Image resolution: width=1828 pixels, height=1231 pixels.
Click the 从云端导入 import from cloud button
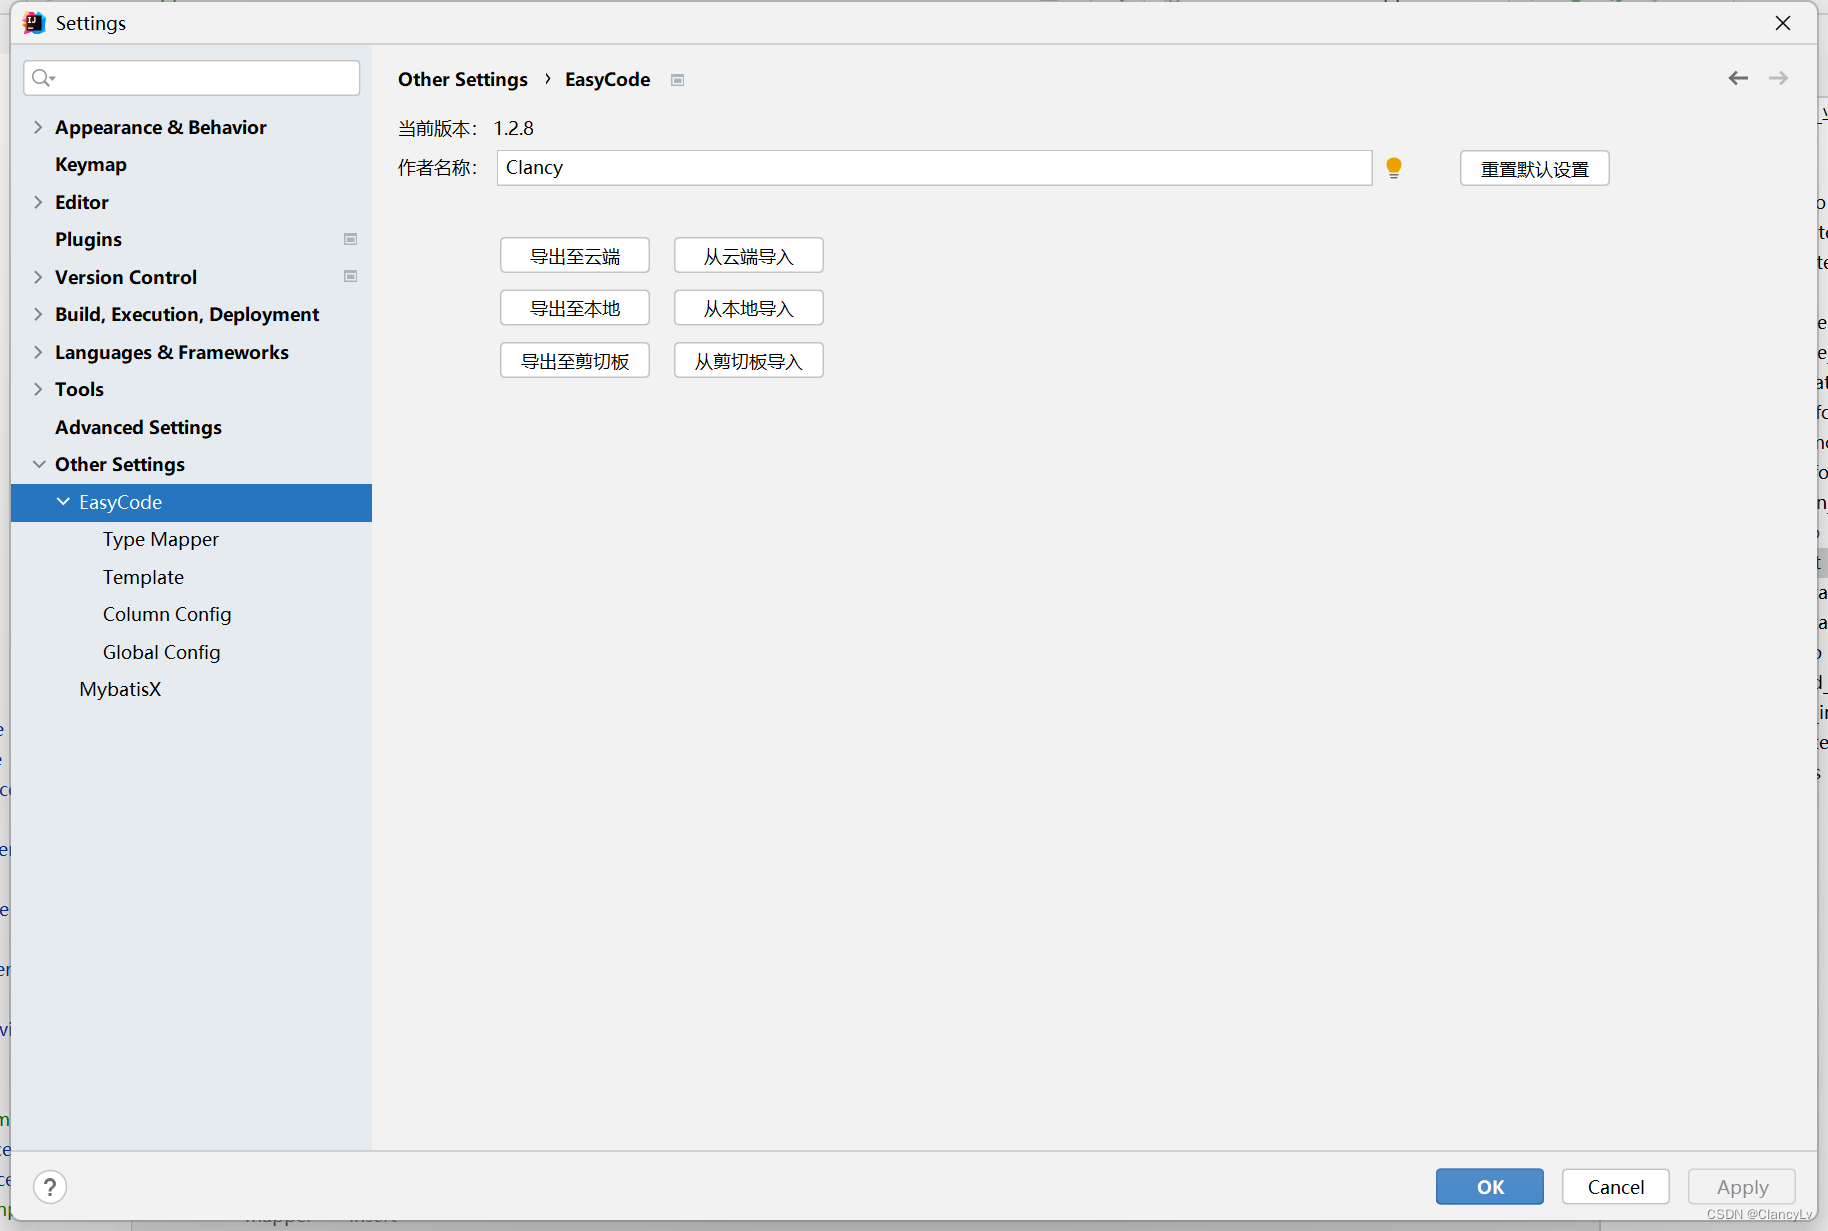click(749, 256)
